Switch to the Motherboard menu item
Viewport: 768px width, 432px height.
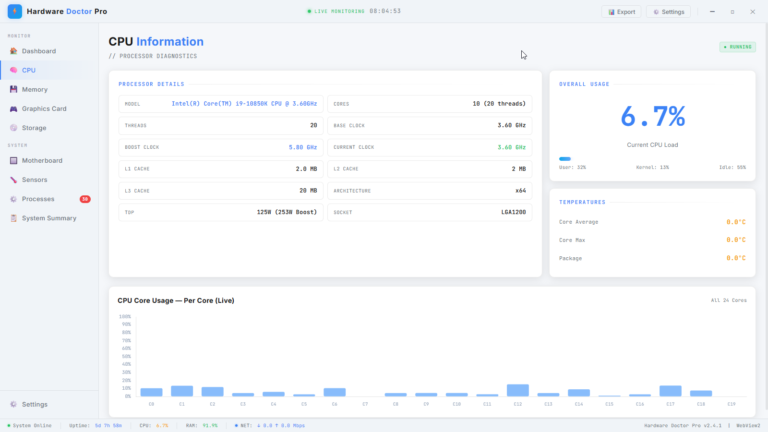pos(42,161)
